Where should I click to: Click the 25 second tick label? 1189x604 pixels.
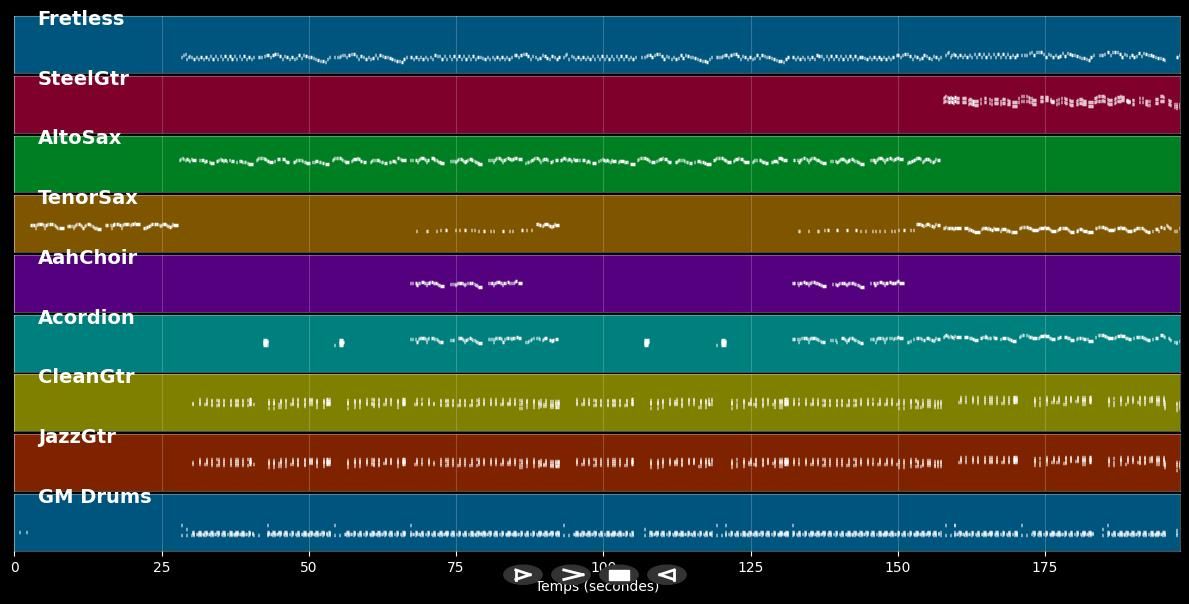point(161,567)
